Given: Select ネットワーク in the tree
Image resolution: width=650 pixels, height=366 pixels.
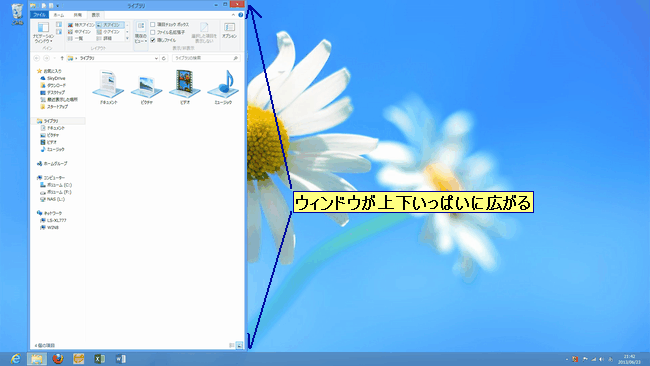Looking at the screenshot, I should coord(49,213).
